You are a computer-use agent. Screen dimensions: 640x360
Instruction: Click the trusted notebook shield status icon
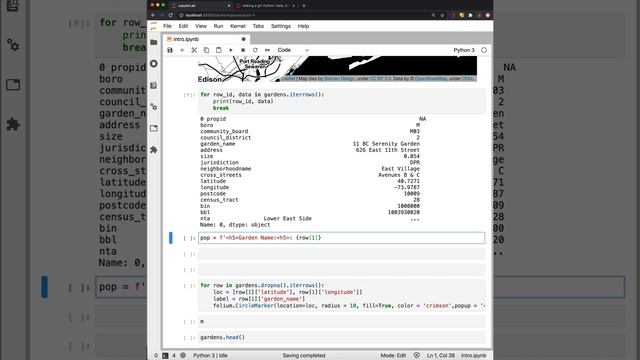416,356
